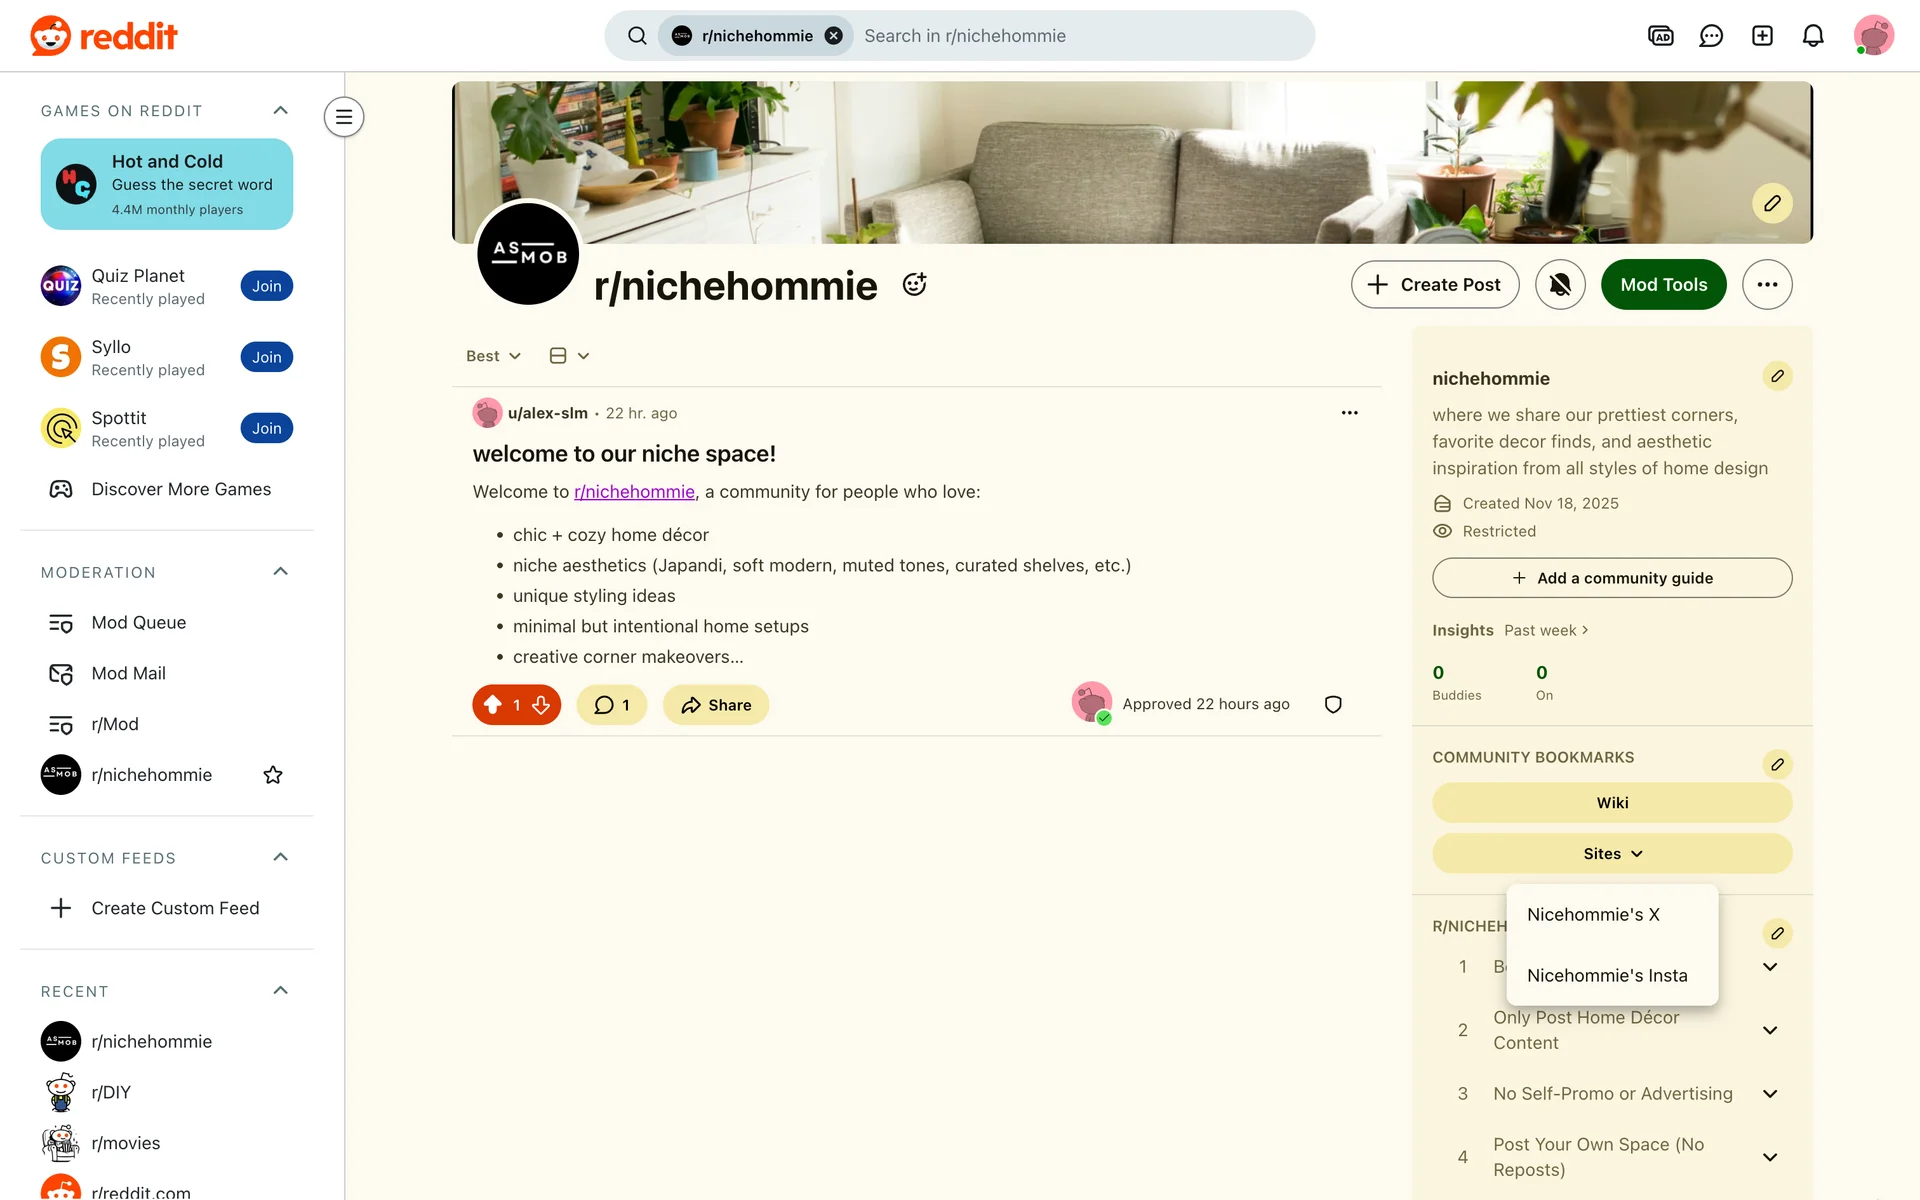Open post options three-dot menu
The height and width of the screenshot is (1200, 1920).
tap(1349, 413)
